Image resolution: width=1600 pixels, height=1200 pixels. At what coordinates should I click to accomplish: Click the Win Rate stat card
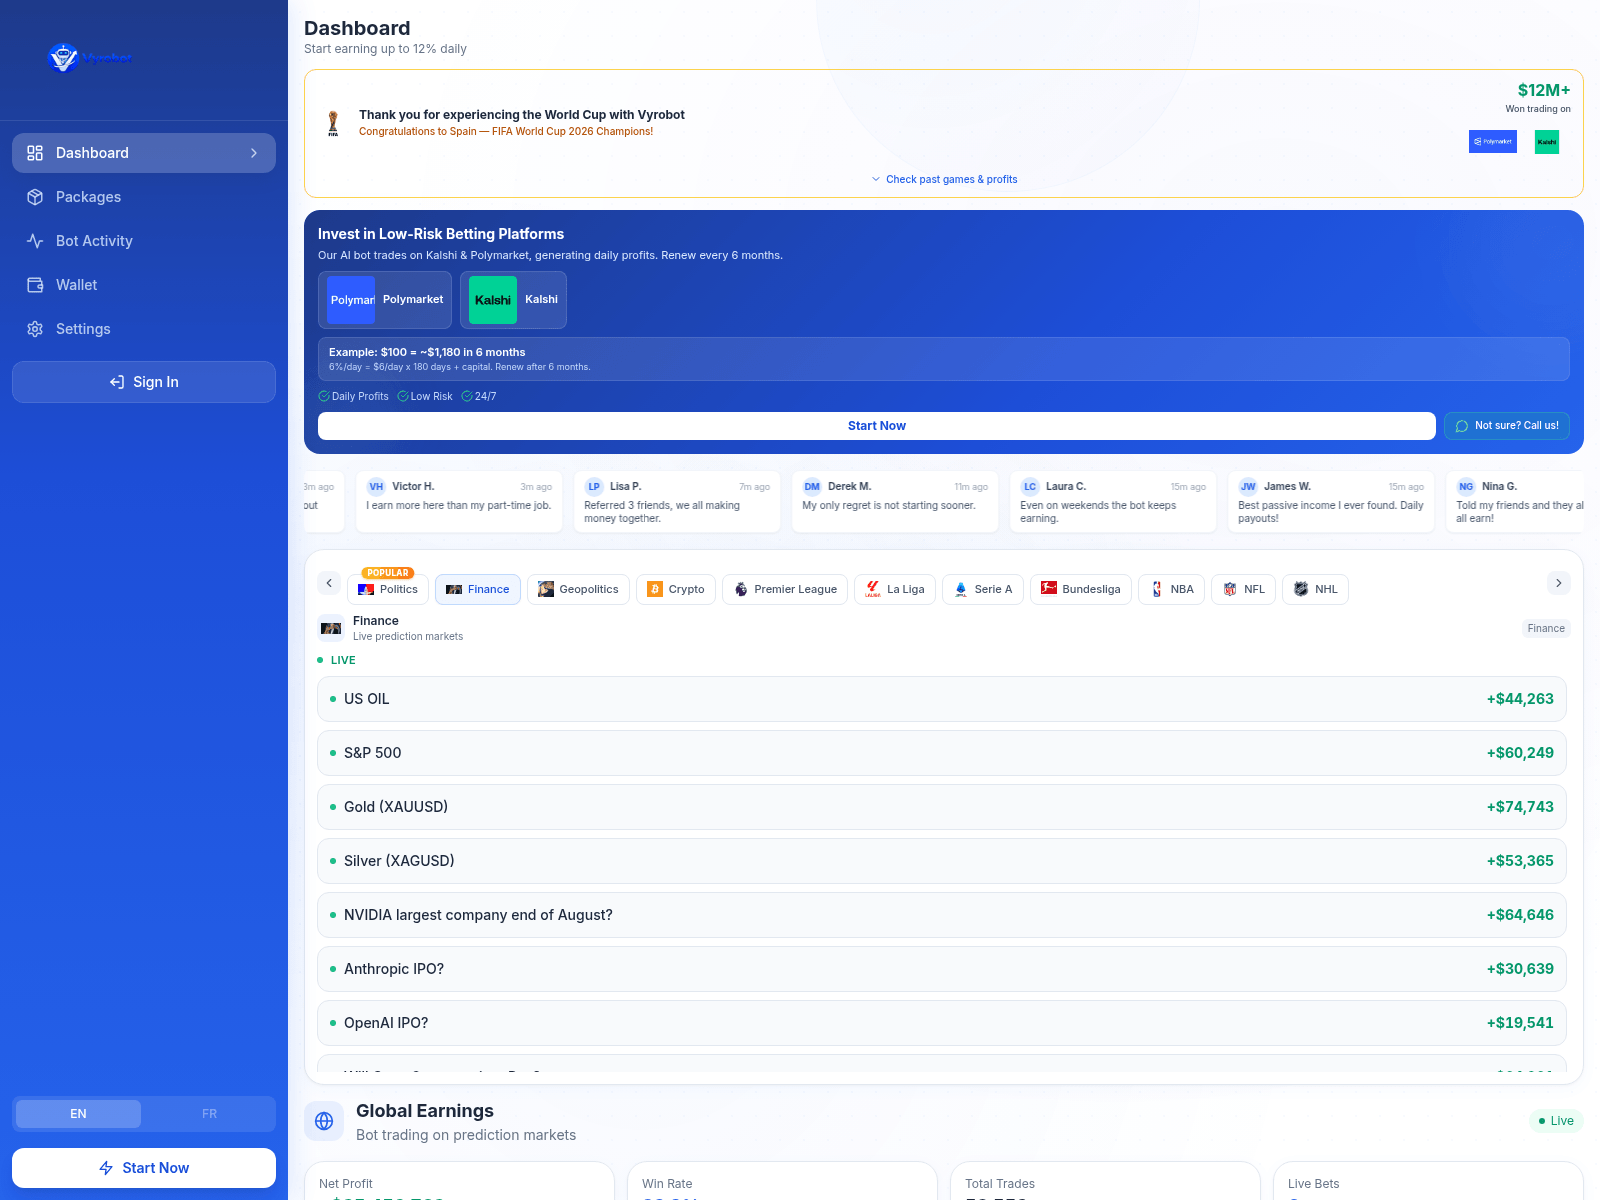click(782, 1181)
